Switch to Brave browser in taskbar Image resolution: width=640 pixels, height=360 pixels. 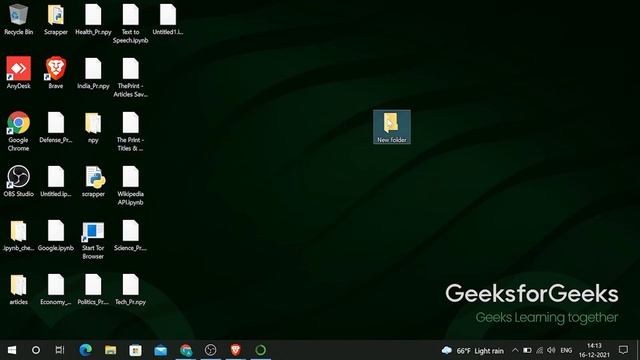point(236,350)
